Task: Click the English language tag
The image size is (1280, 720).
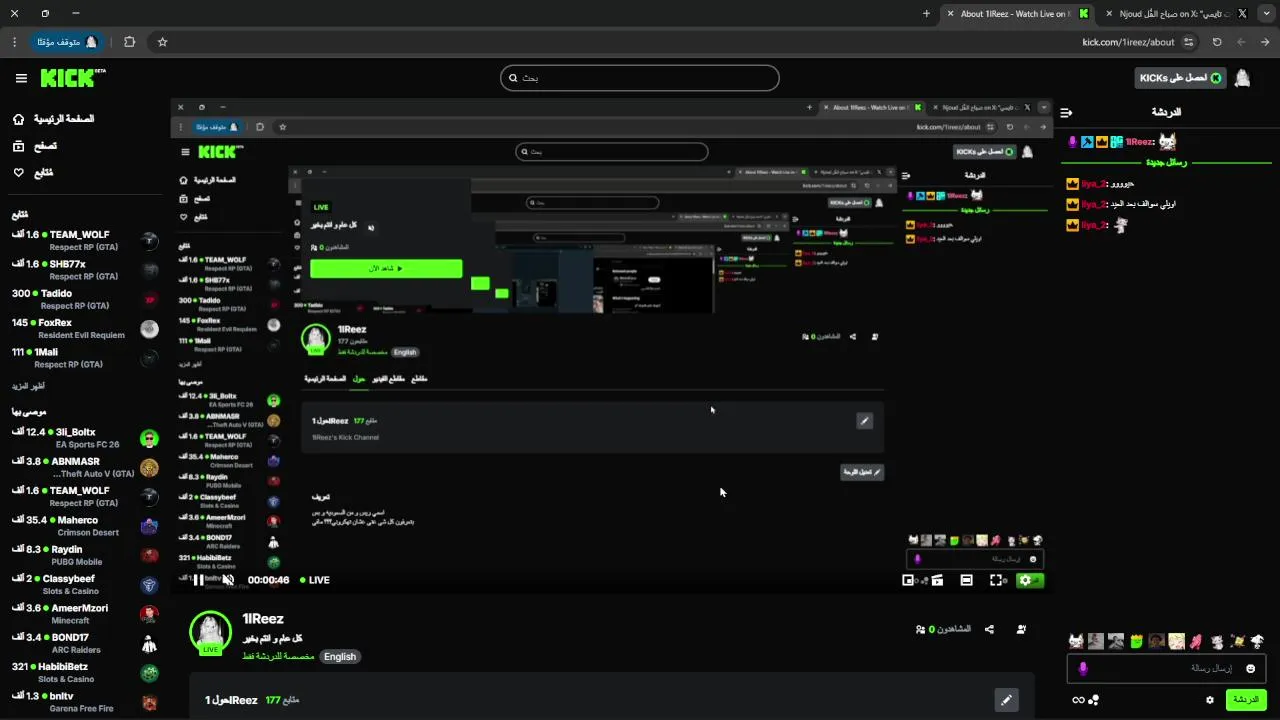Action: pyautogui.click(x=340, y=657)
